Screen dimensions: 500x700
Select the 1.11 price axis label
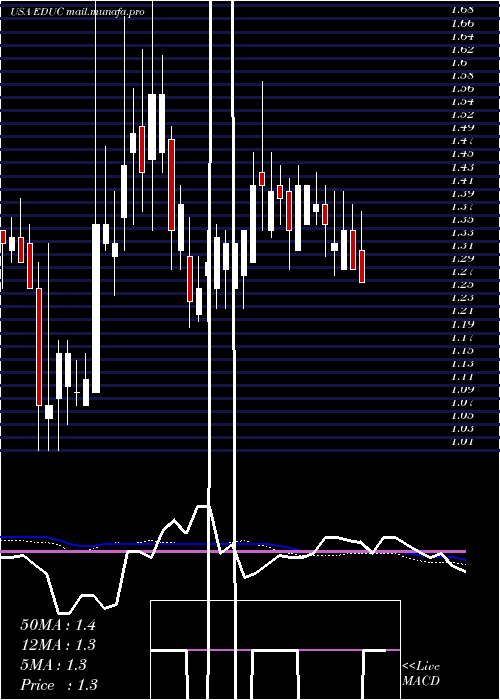tap(462, 376)
